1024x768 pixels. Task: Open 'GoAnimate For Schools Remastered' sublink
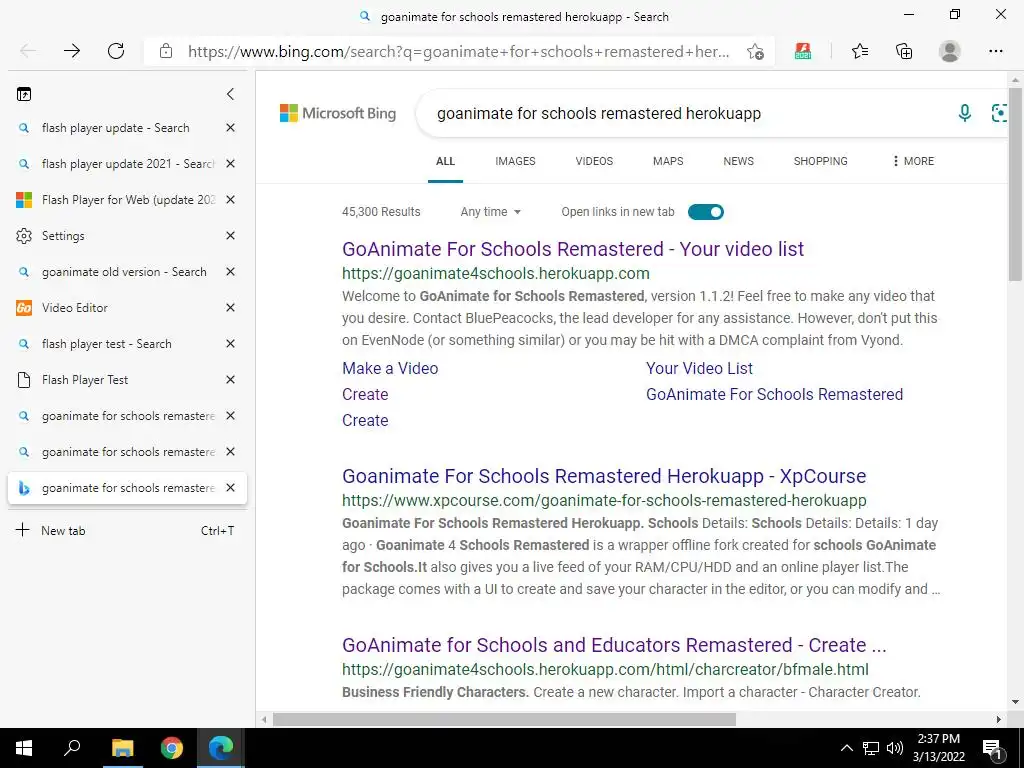(x=774, y=394)
